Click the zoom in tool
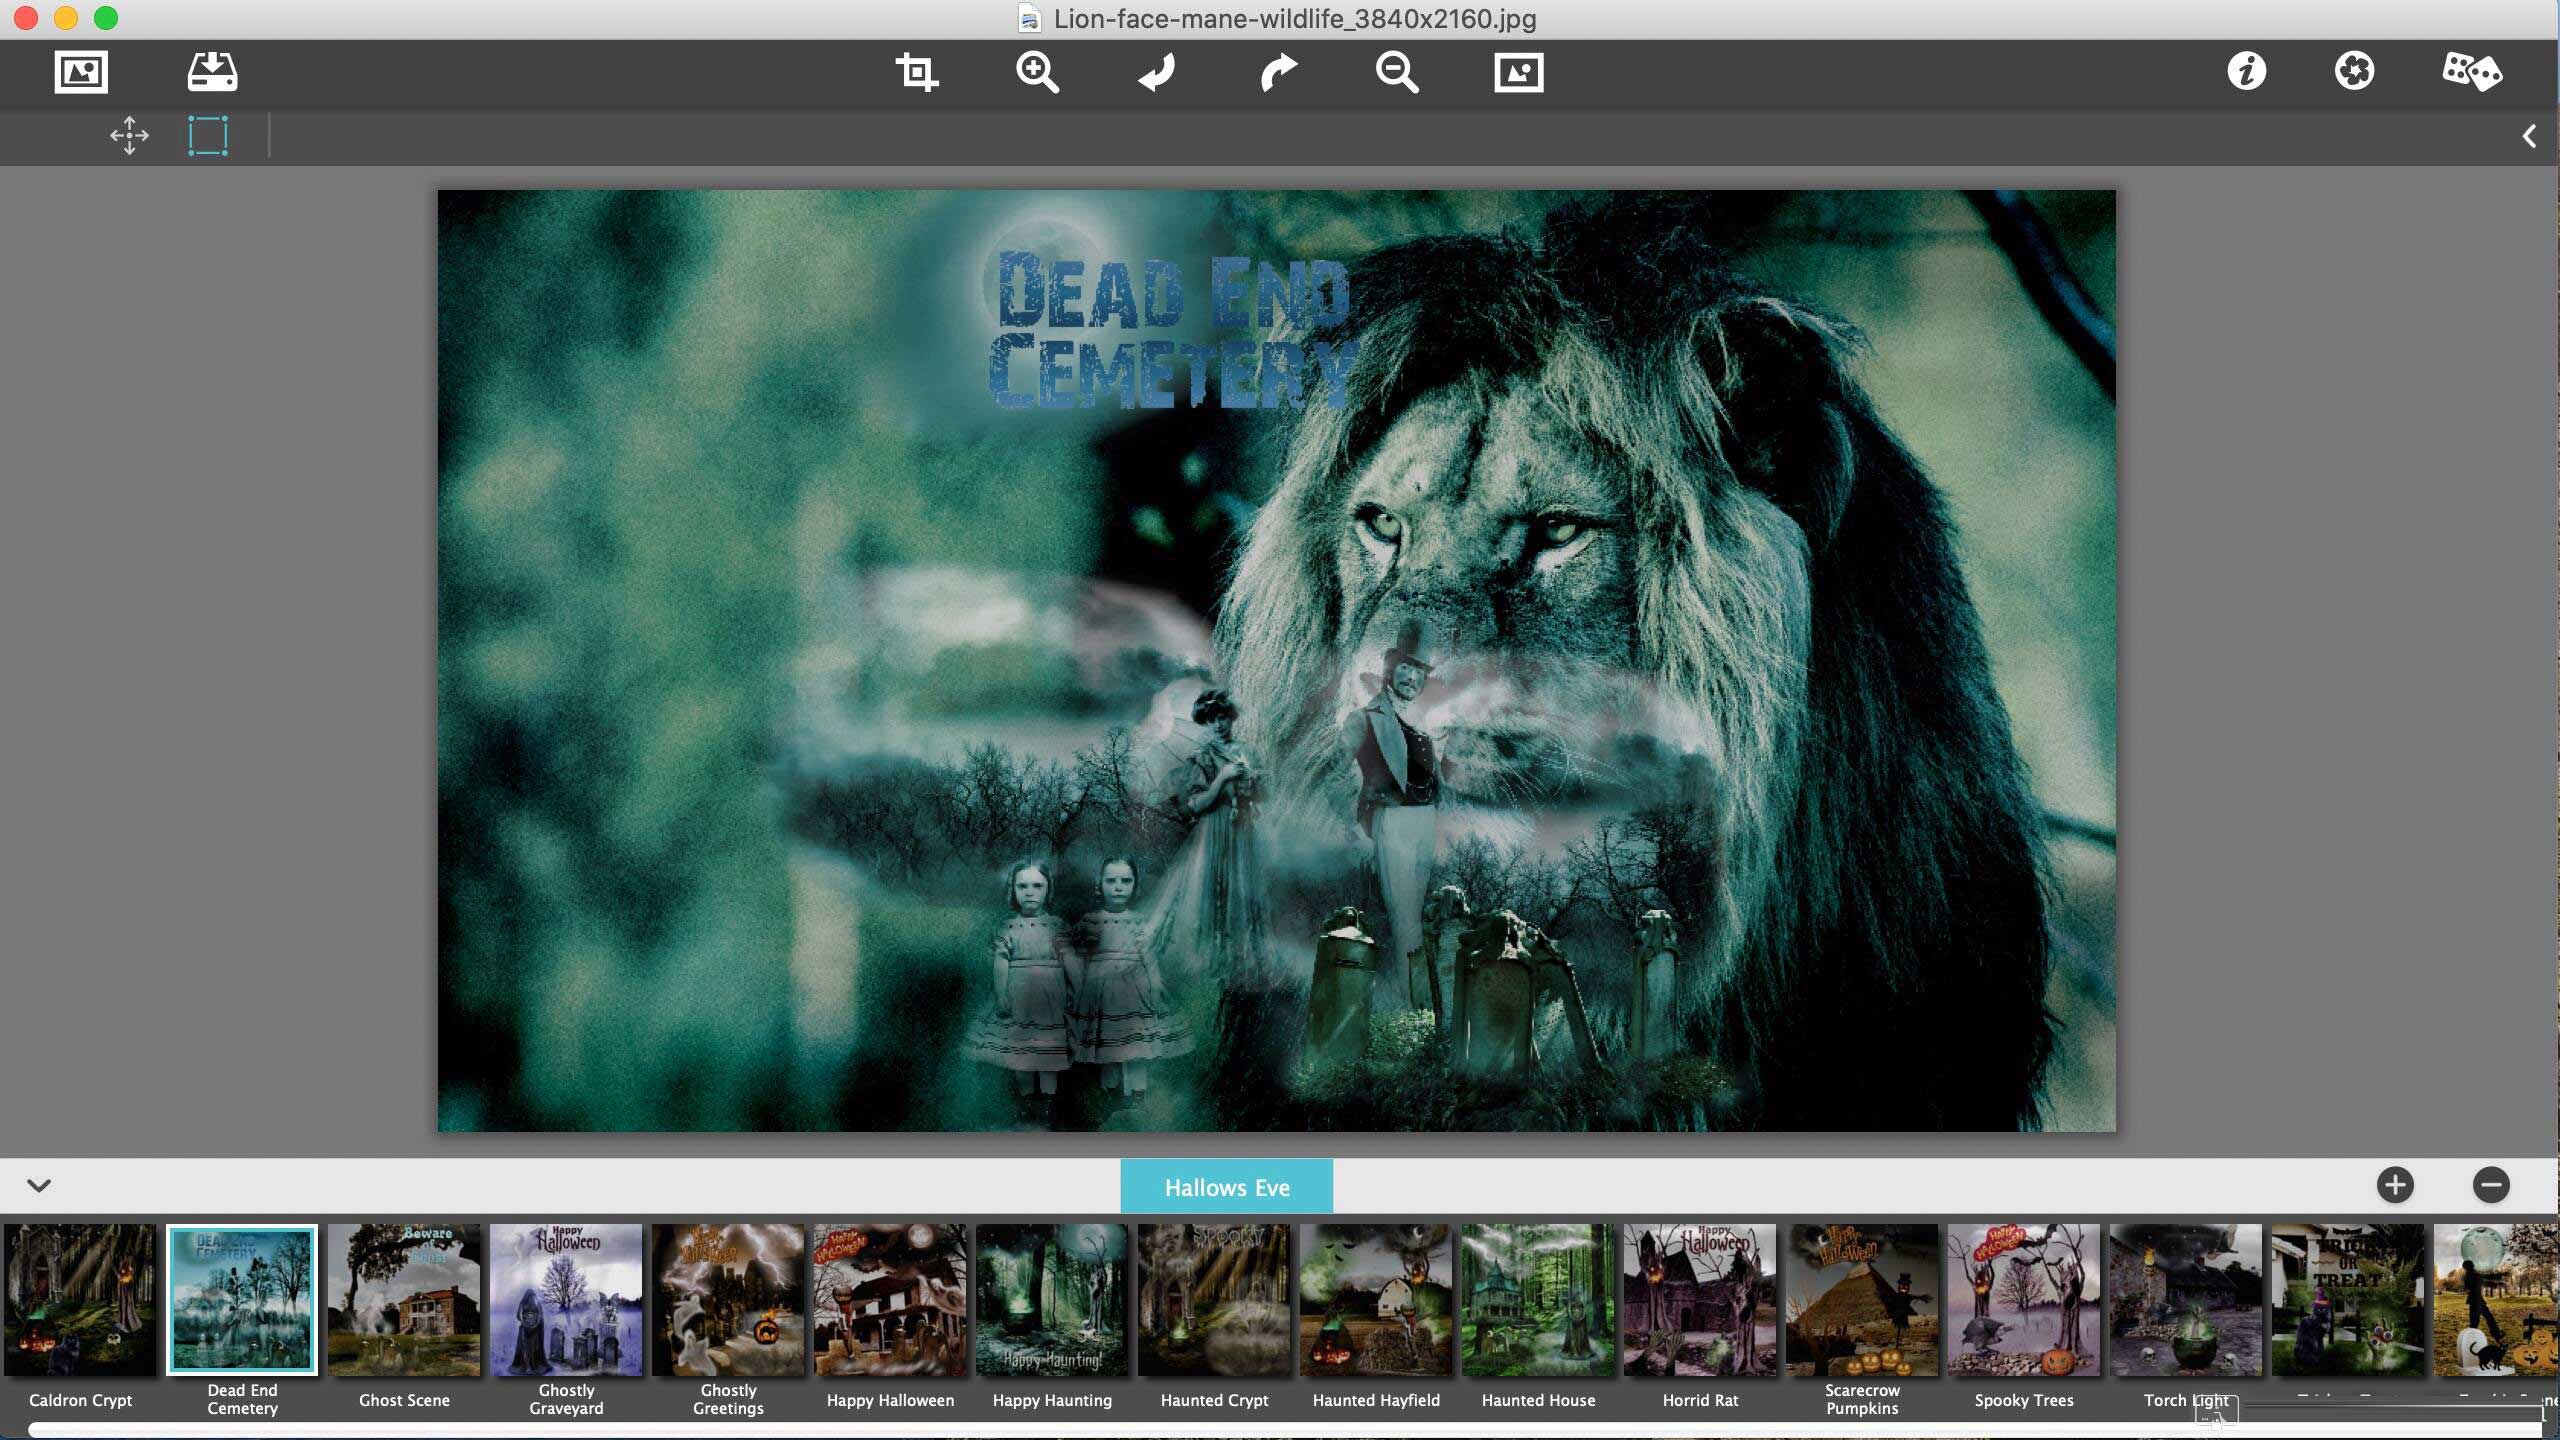The width and height of the screenshot is (2560, 1440). pyautogui.click(x=1034, y=70)
